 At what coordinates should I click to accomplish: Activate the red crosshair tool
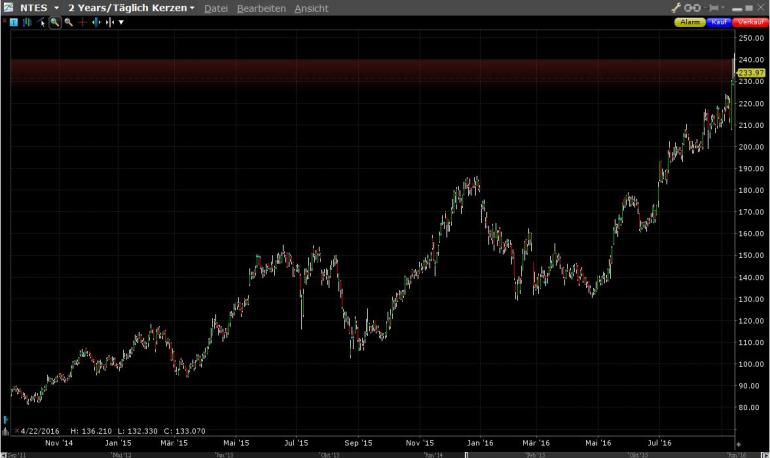(82, 22)
